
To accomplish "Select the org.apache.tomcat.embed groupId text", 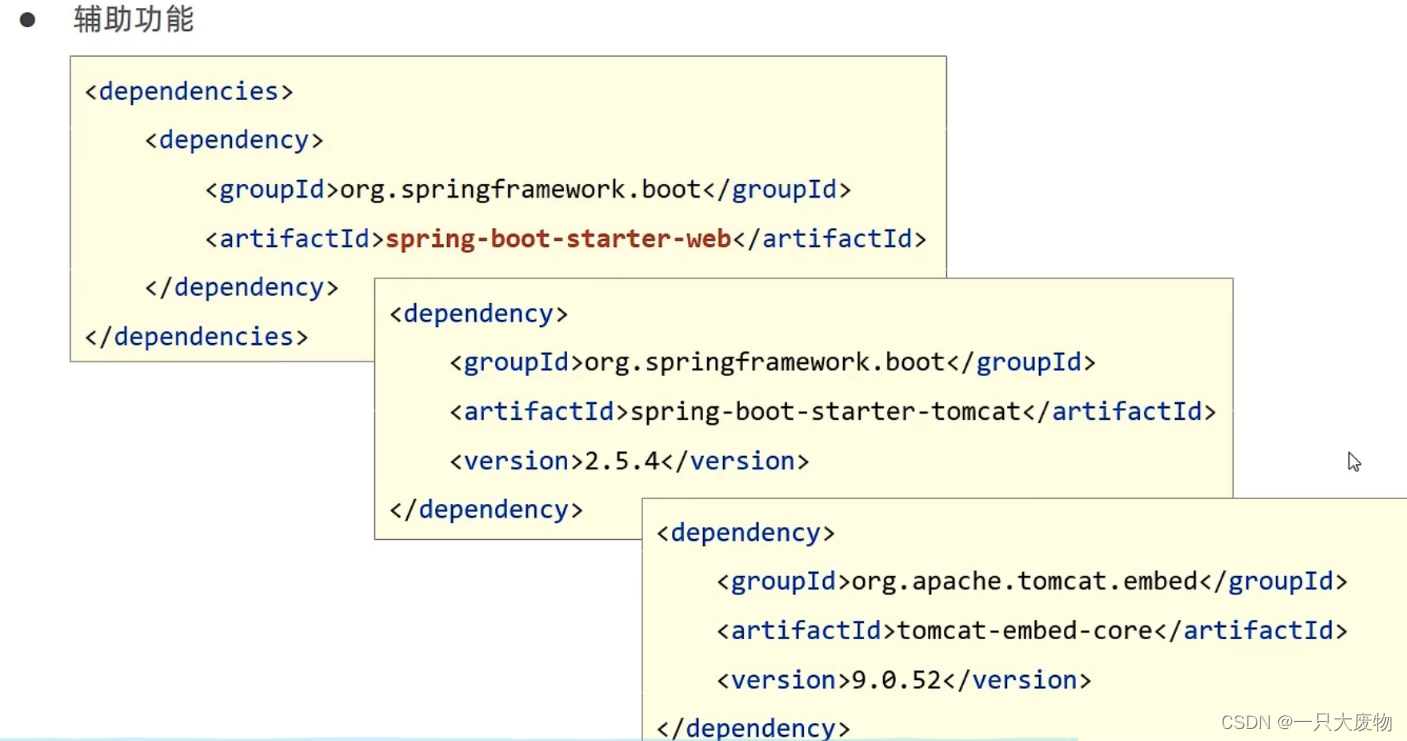I will pyautogui.click(x=1025, y=581).
